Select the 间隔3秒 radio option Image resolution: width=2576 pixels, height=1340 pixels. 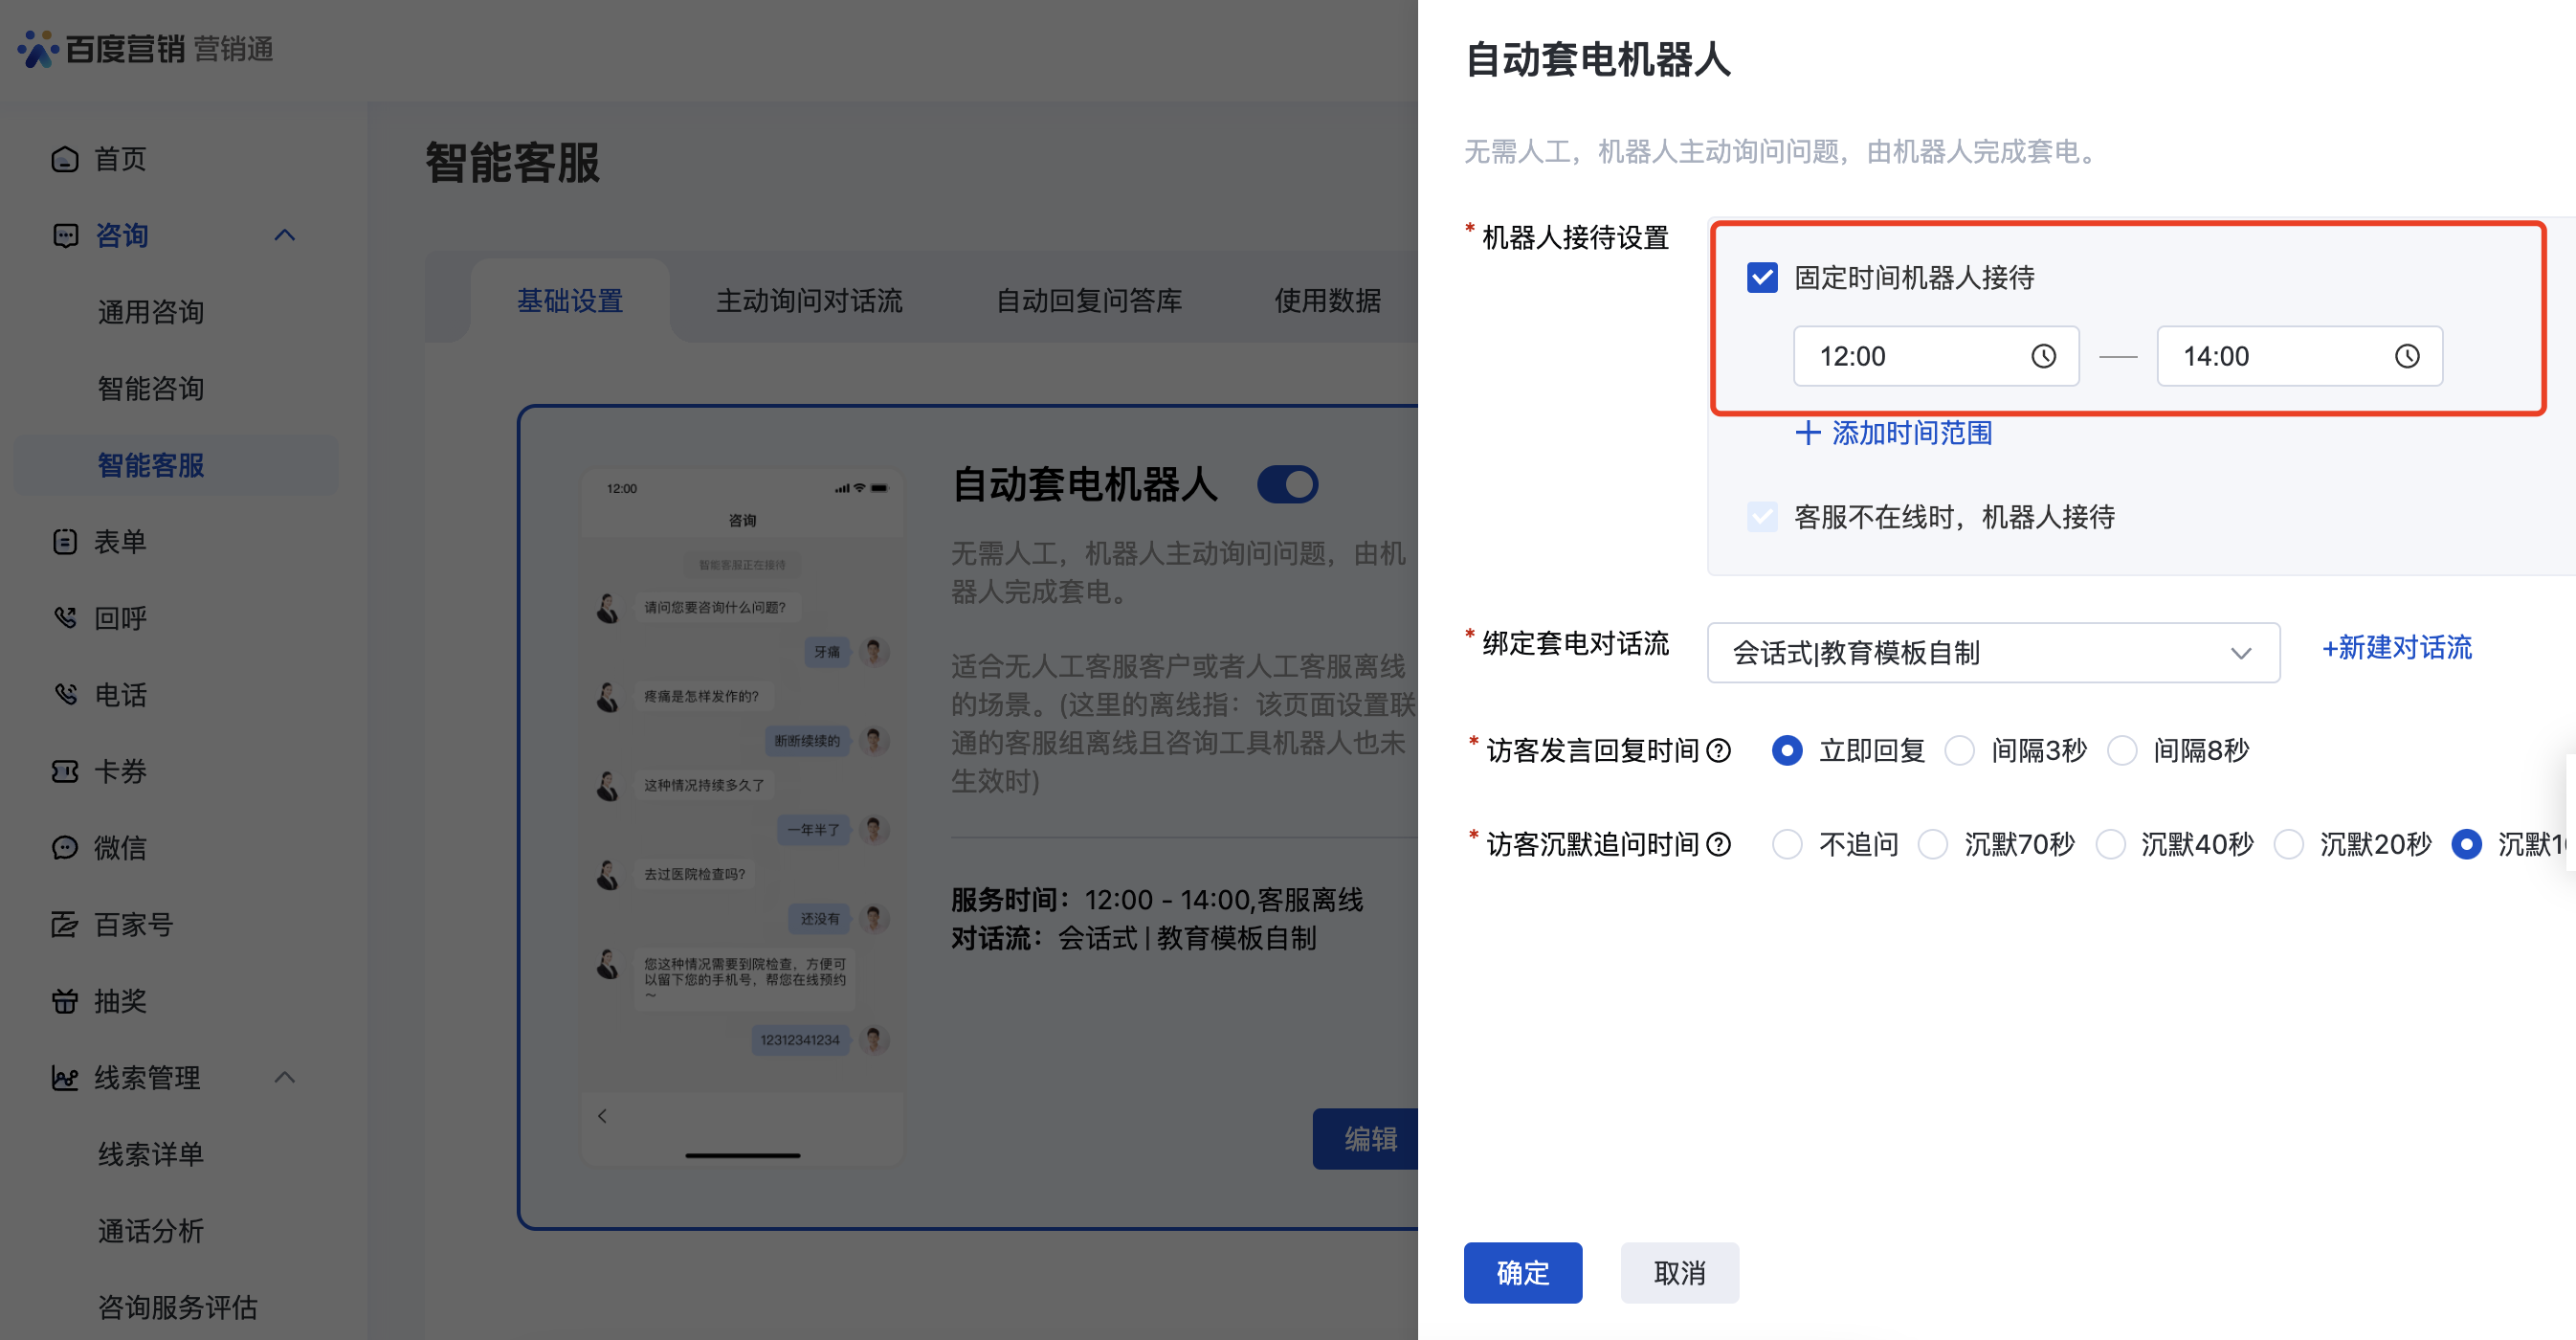[x=1960, y=751]
